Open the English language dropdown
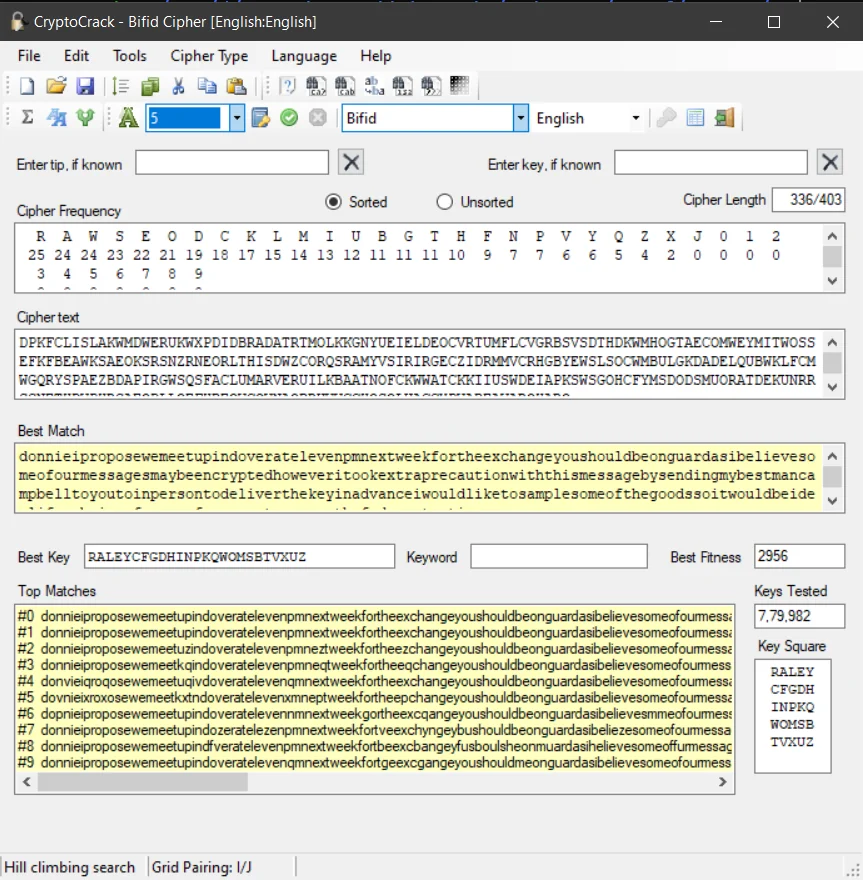 coord(635,118)
